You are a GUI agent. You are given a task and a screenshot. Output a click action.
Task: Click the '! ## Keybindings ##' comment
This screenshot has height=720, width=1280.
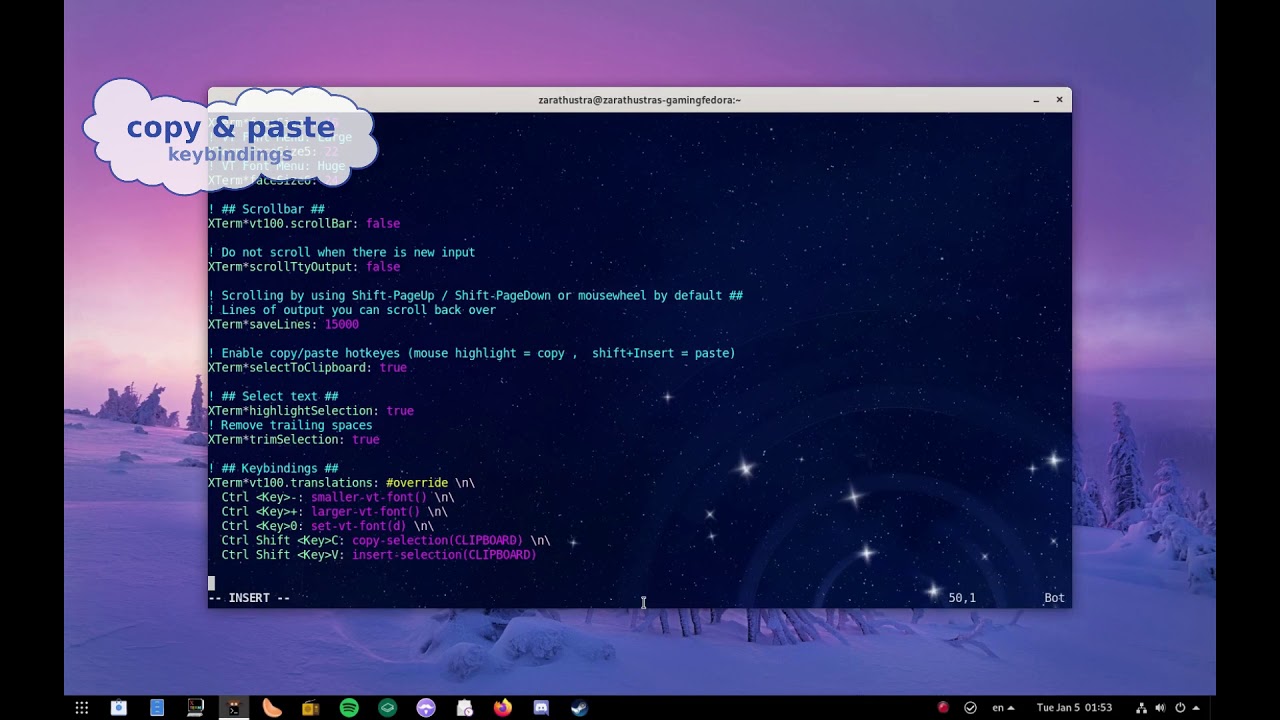(273, 468)
